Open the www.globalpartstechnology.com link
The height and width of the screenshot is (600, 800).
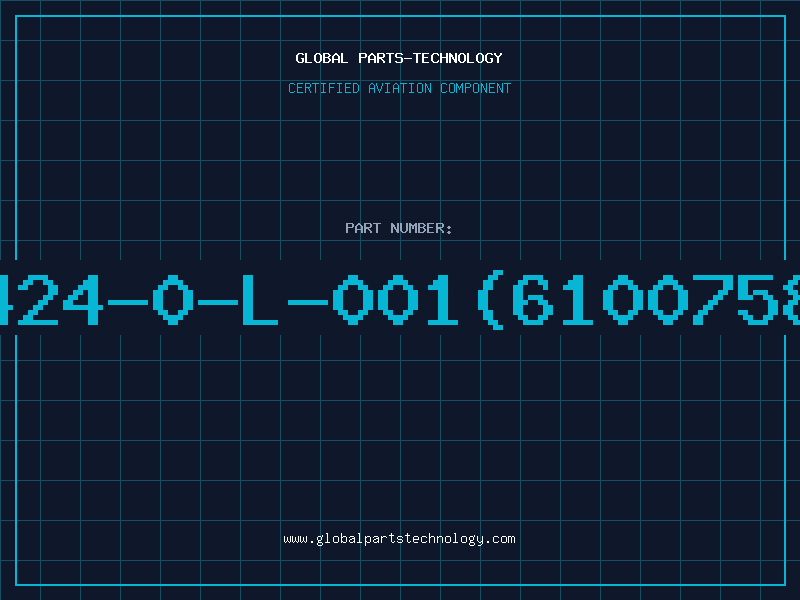(x=399, y=539)
